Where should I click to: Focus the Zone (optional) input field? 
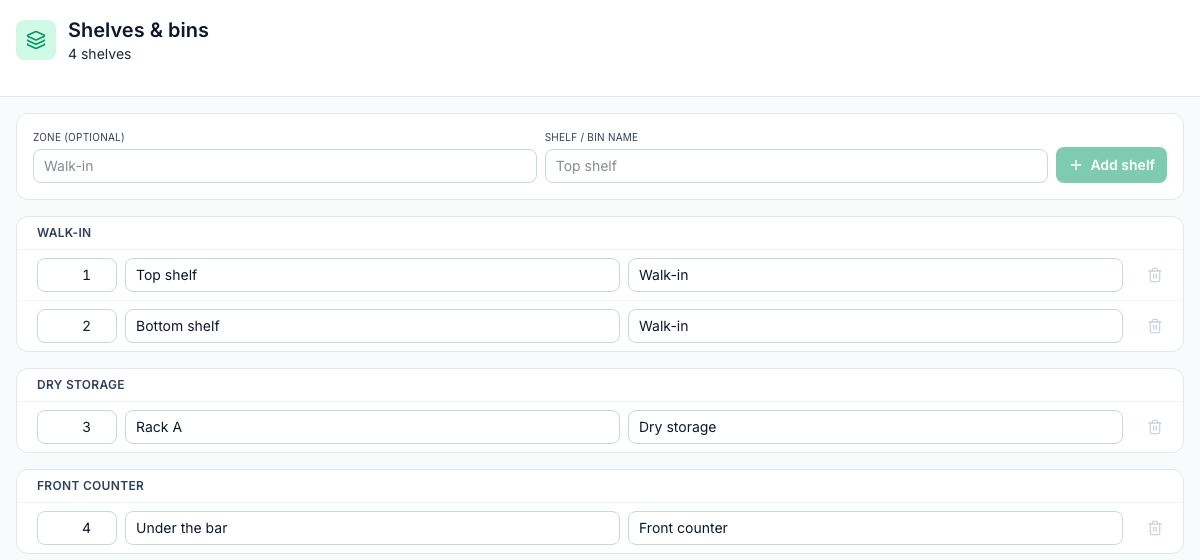(x=285, y=166)
